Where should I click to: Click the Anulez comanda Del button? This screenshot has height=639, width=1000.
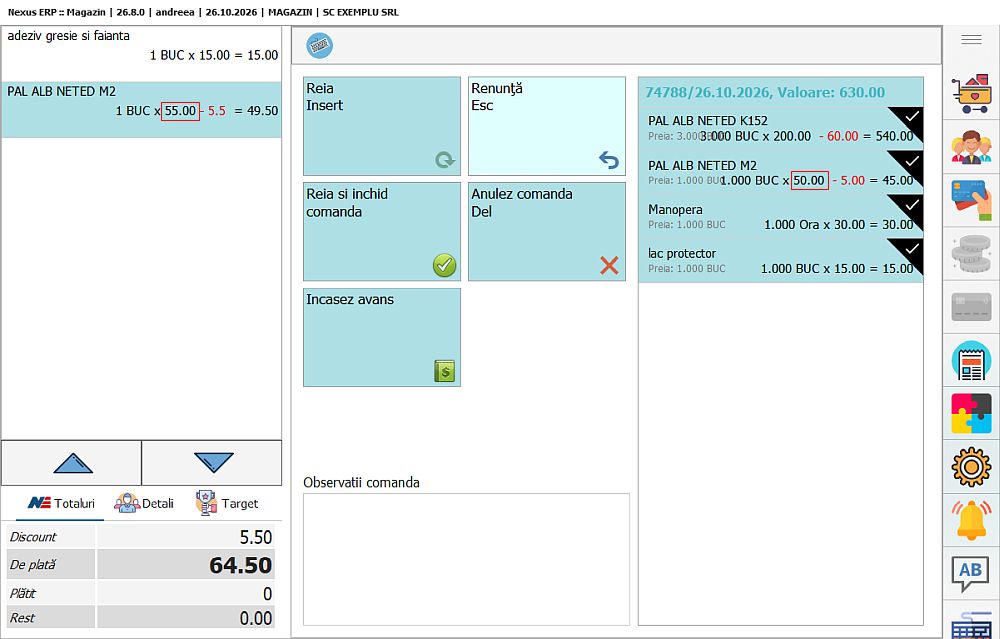[547, 231]
